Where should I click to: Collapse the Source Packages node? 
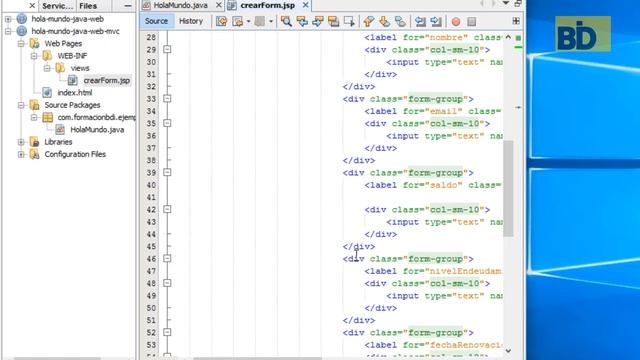[x=21, y=105]
